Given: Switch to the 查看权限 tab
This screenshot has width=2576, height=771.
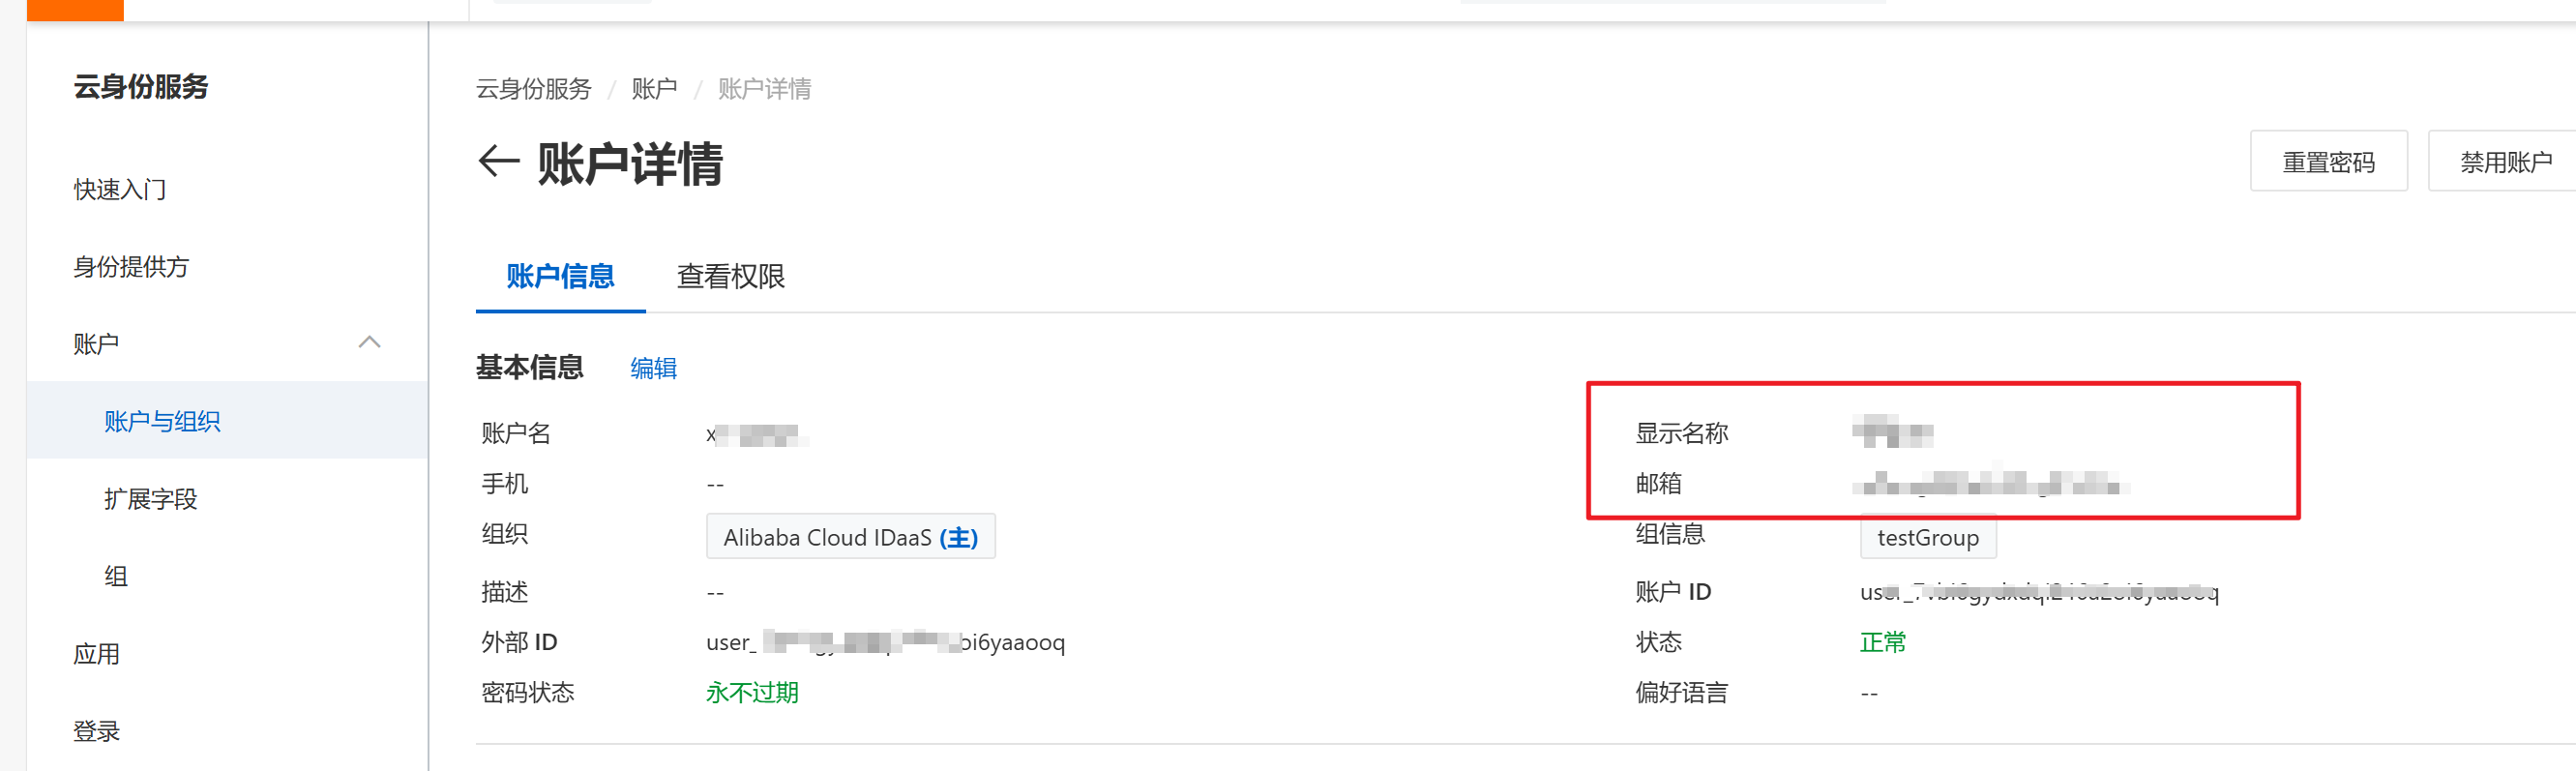Looking at the screenshot, I should [730, 276].
